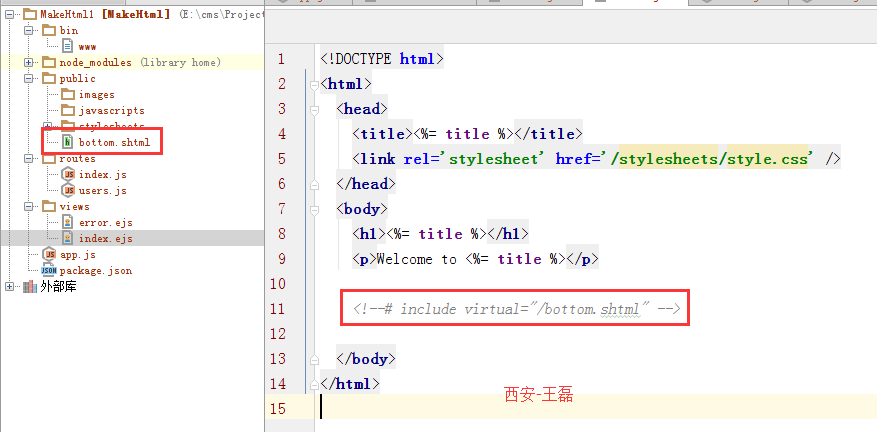Click the closing body tag text

pos(366,359)
